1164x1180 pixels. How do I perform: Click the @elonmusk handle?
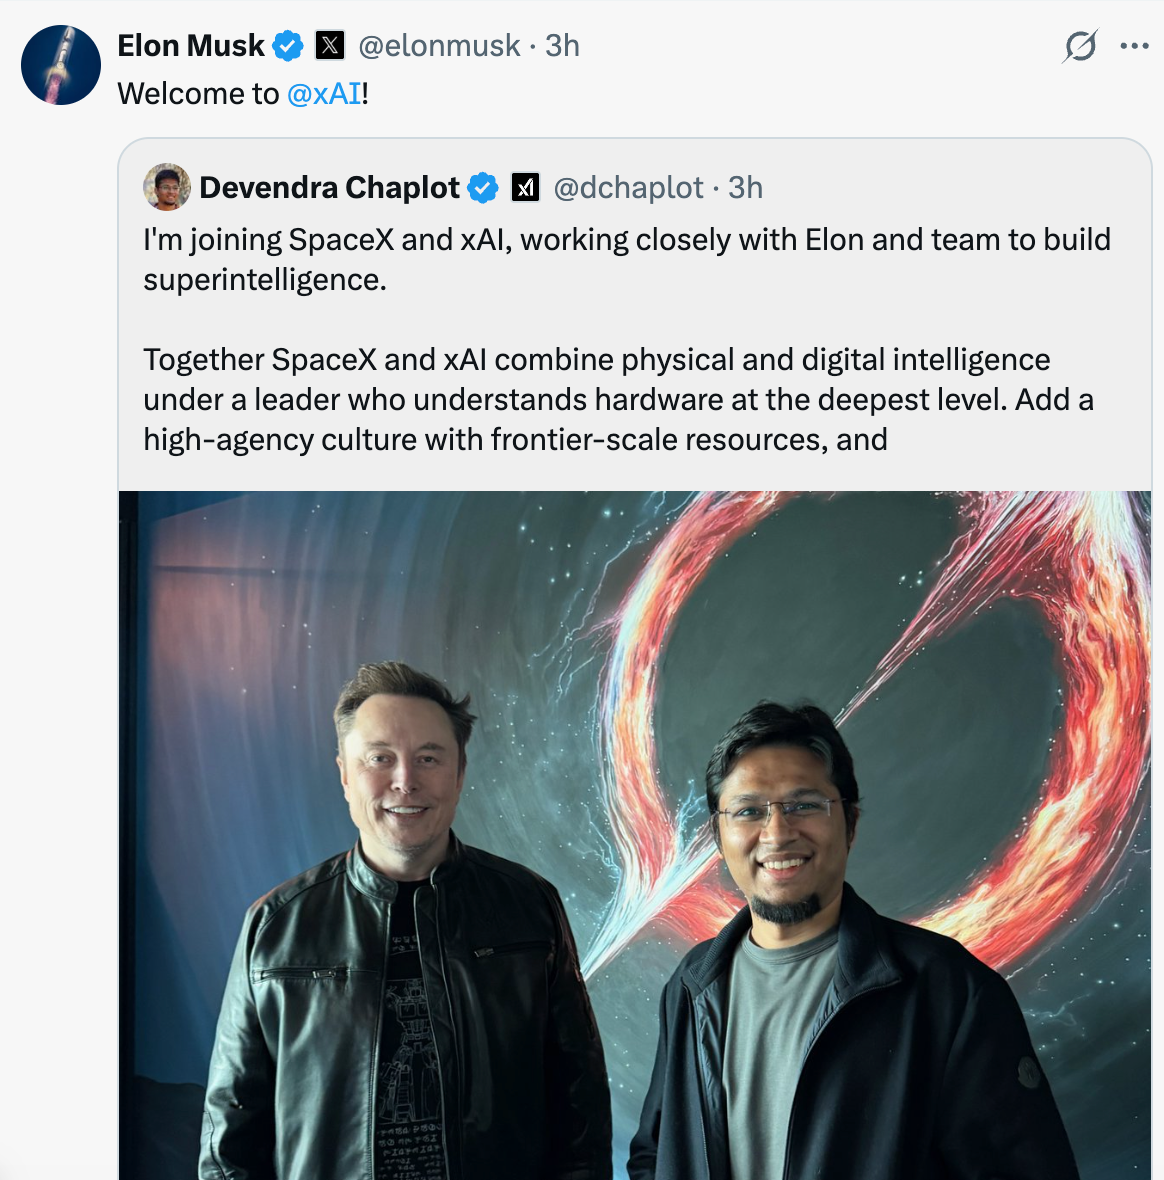point(439,46)
